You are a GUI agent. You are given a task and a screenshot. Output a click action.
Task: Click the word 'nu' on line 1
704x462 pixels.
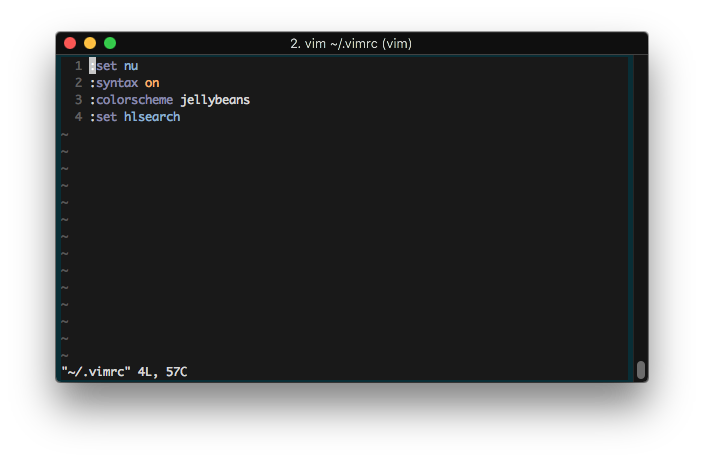pos(131,66)
